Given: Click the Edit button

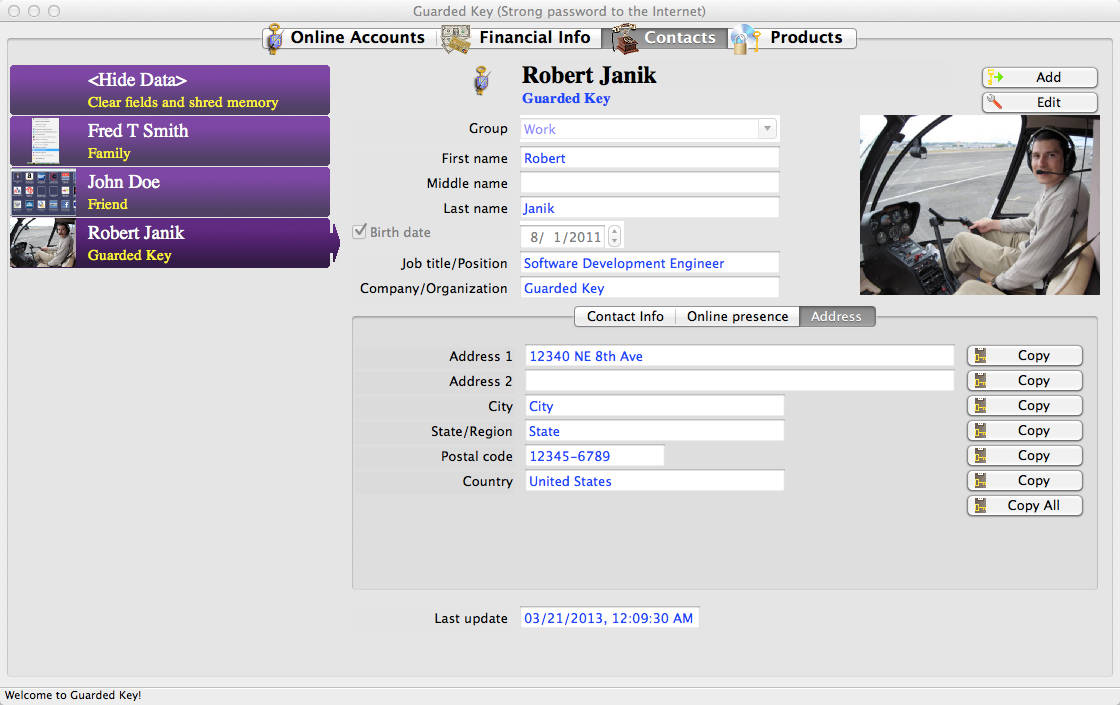Looking at the screenshot, I should (1039, 102).
